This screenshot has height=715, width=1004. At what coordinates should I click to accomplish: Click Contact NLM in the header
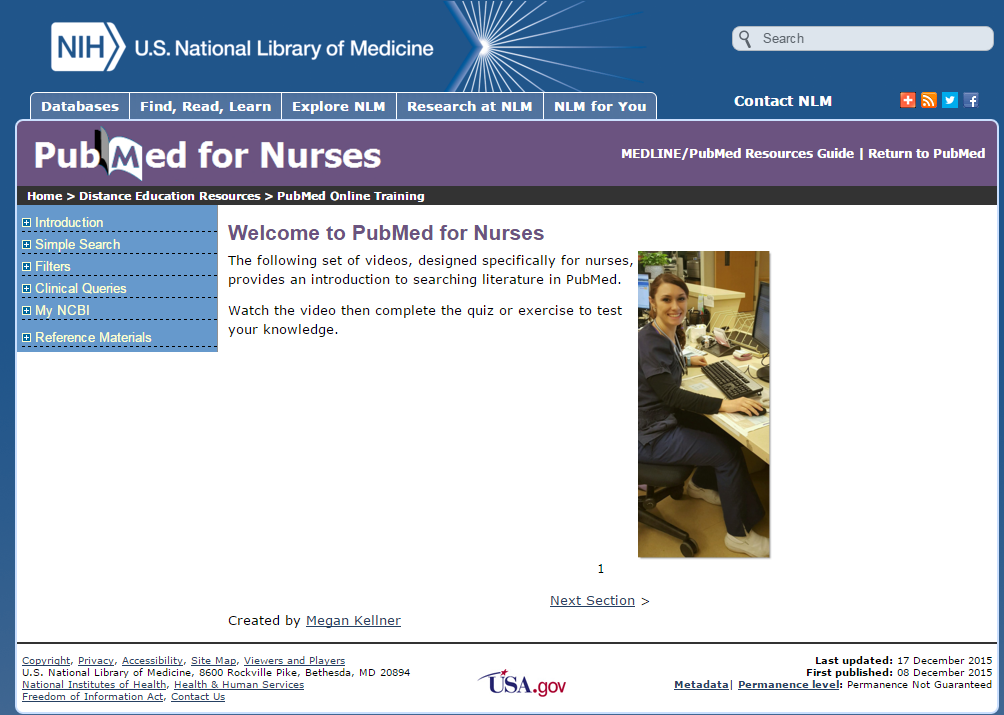[x=782, y=101]
